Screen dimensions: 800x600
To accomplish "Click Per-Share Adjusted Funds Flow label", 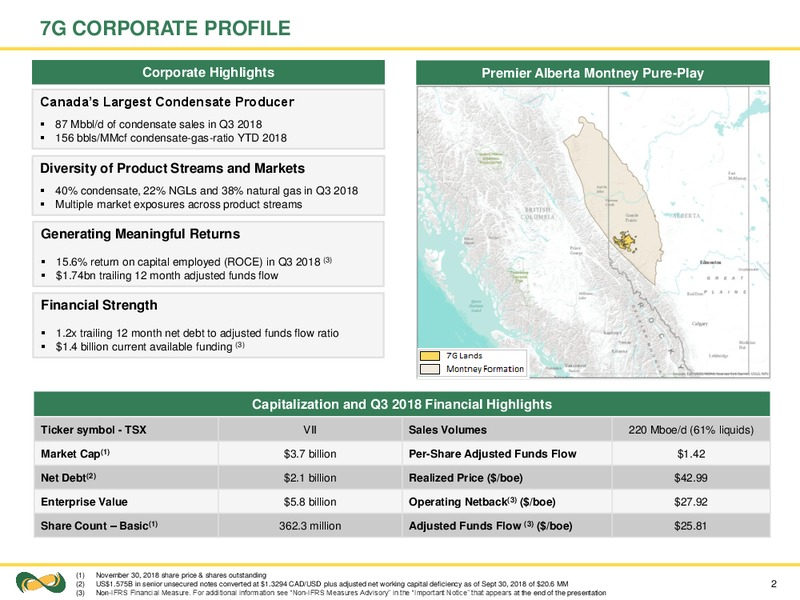I will [507, 454].
